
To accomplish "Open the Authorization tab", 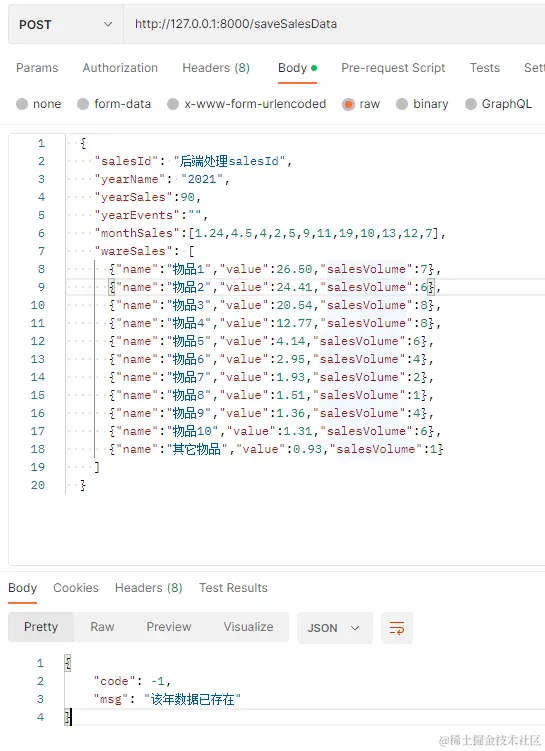I will [120, 68].
